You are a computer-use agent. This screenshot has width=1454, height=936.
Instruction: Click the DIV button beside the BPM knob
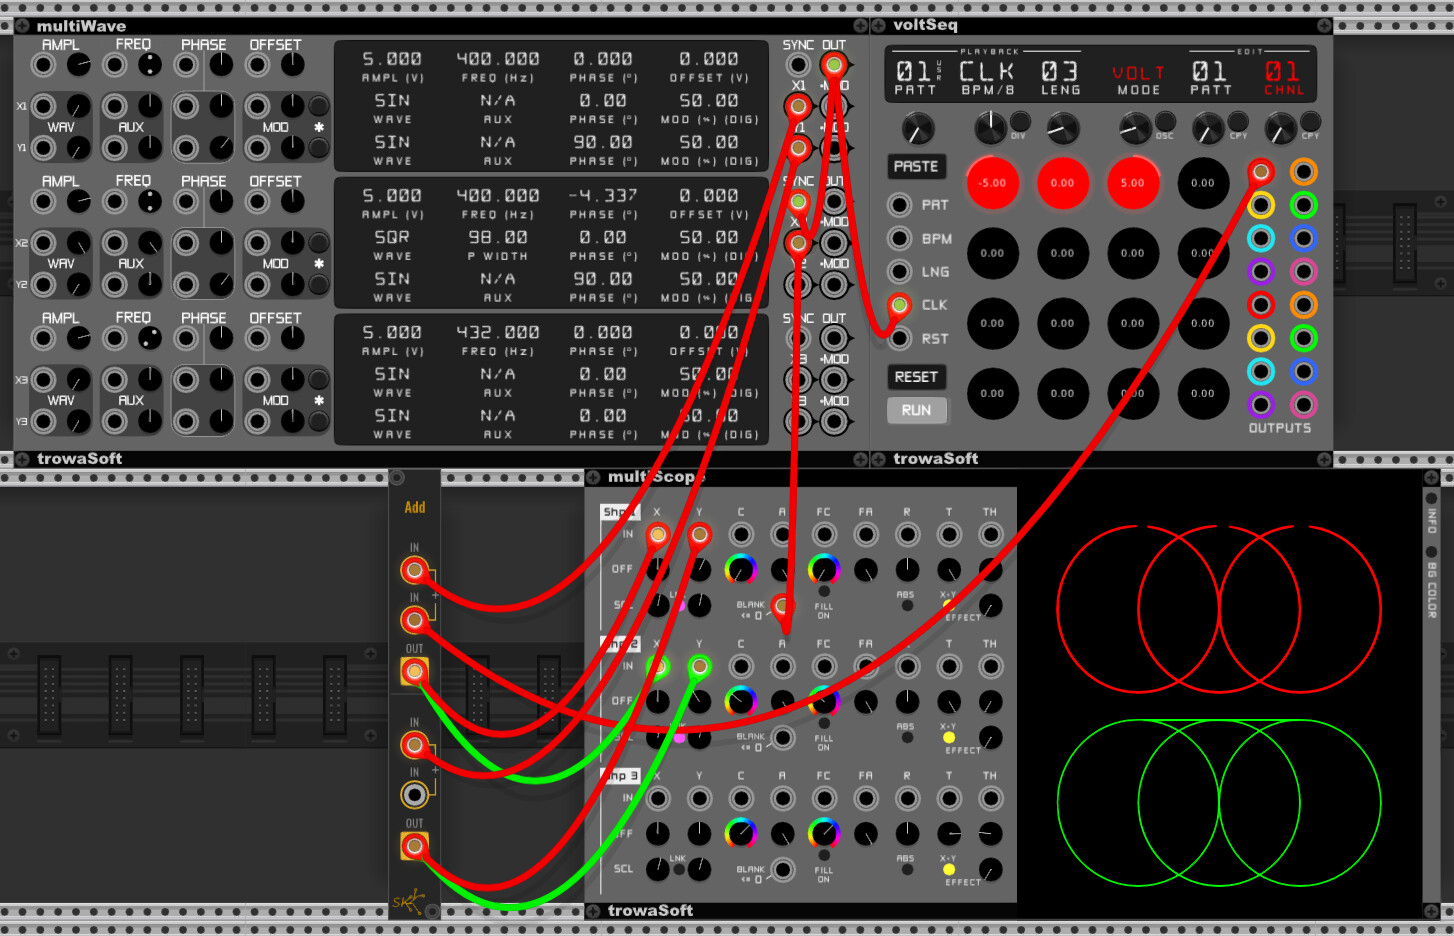click(1020, 123)
